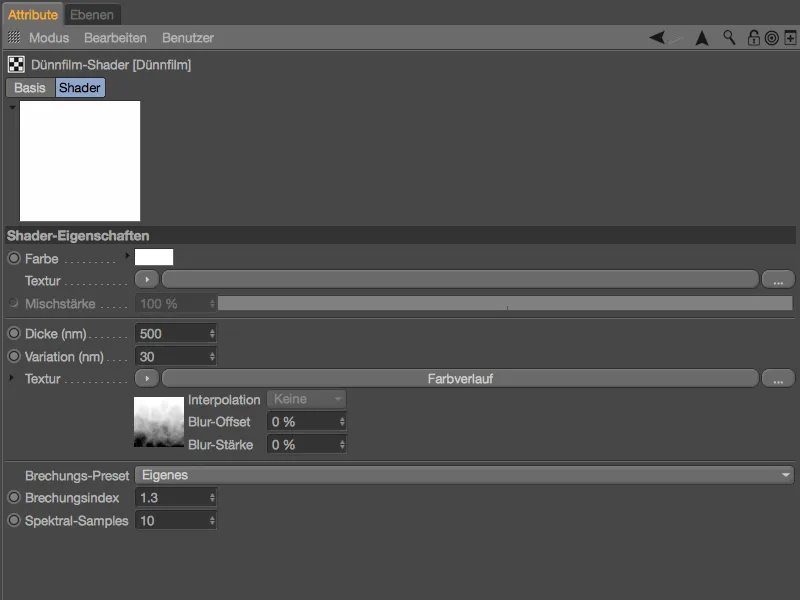Click the Brechungsindex stepper arrows

pos(212,497)
